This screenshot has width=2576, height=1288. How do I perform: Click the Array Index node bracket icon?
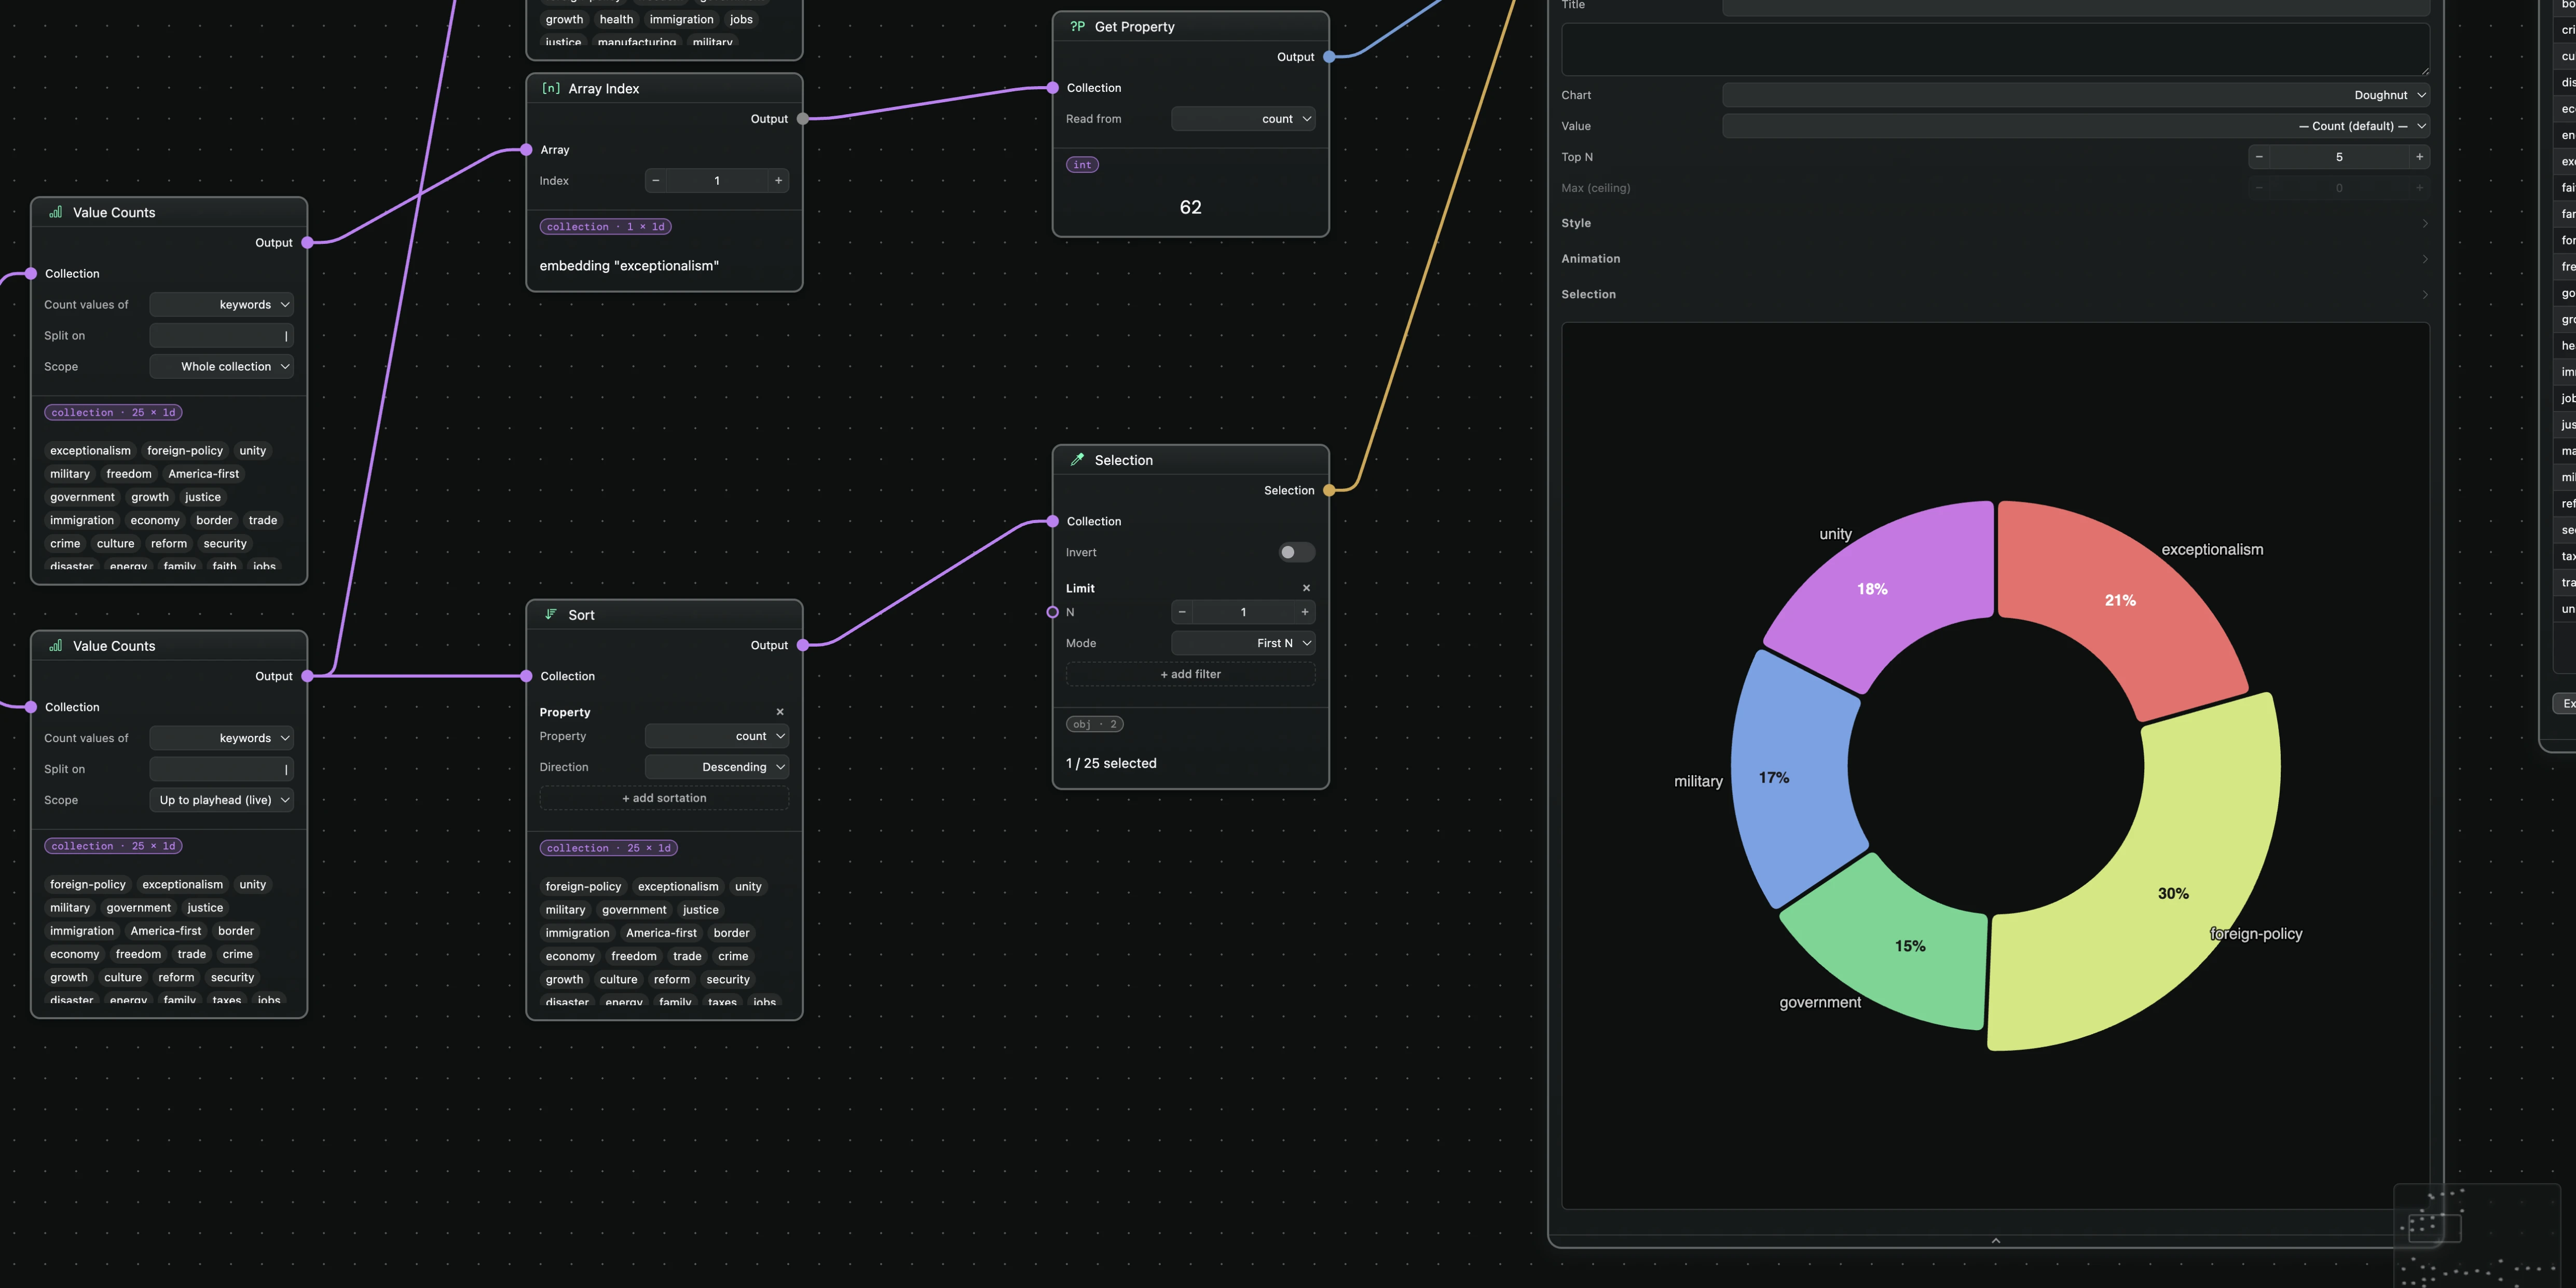550,88
